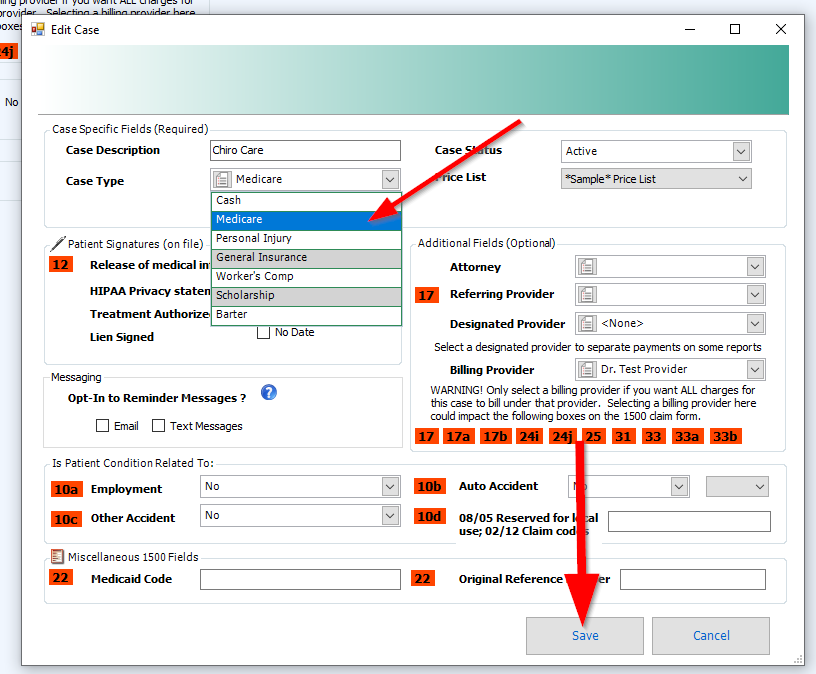The image size is (816, 674).
Task: Click box 10b marker beside Auto Accident
Action: click(x=429, y=486)
